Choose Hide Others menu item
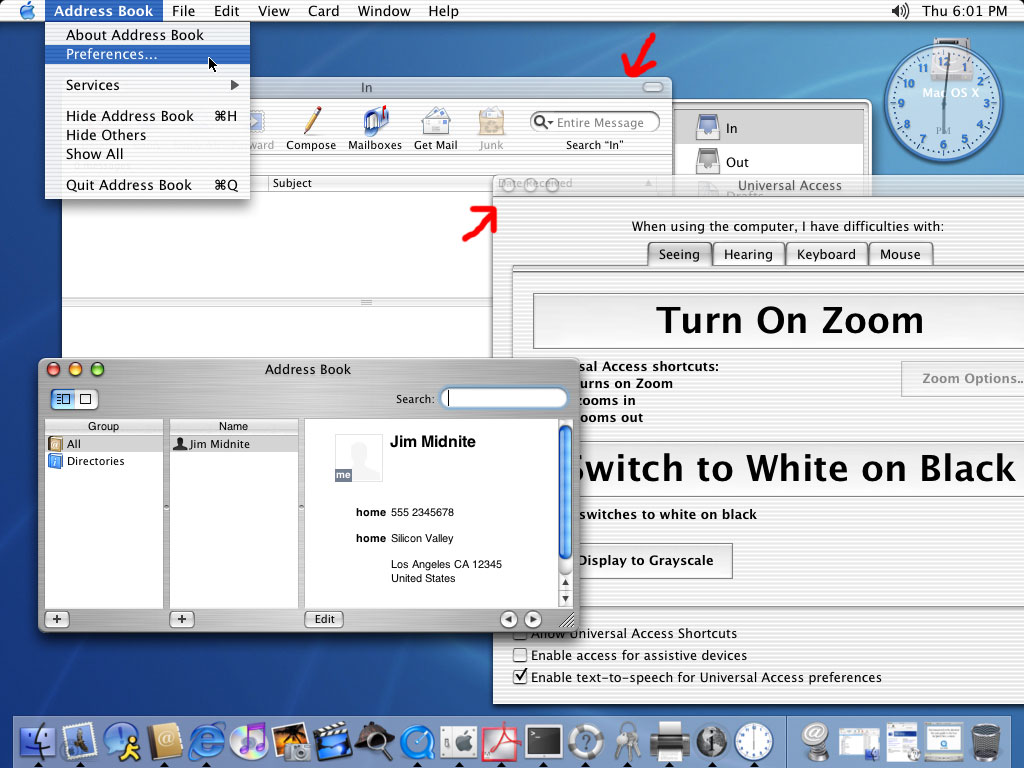Image resolution: width=1024 pixels, height=768 pixels. (148, 135)
